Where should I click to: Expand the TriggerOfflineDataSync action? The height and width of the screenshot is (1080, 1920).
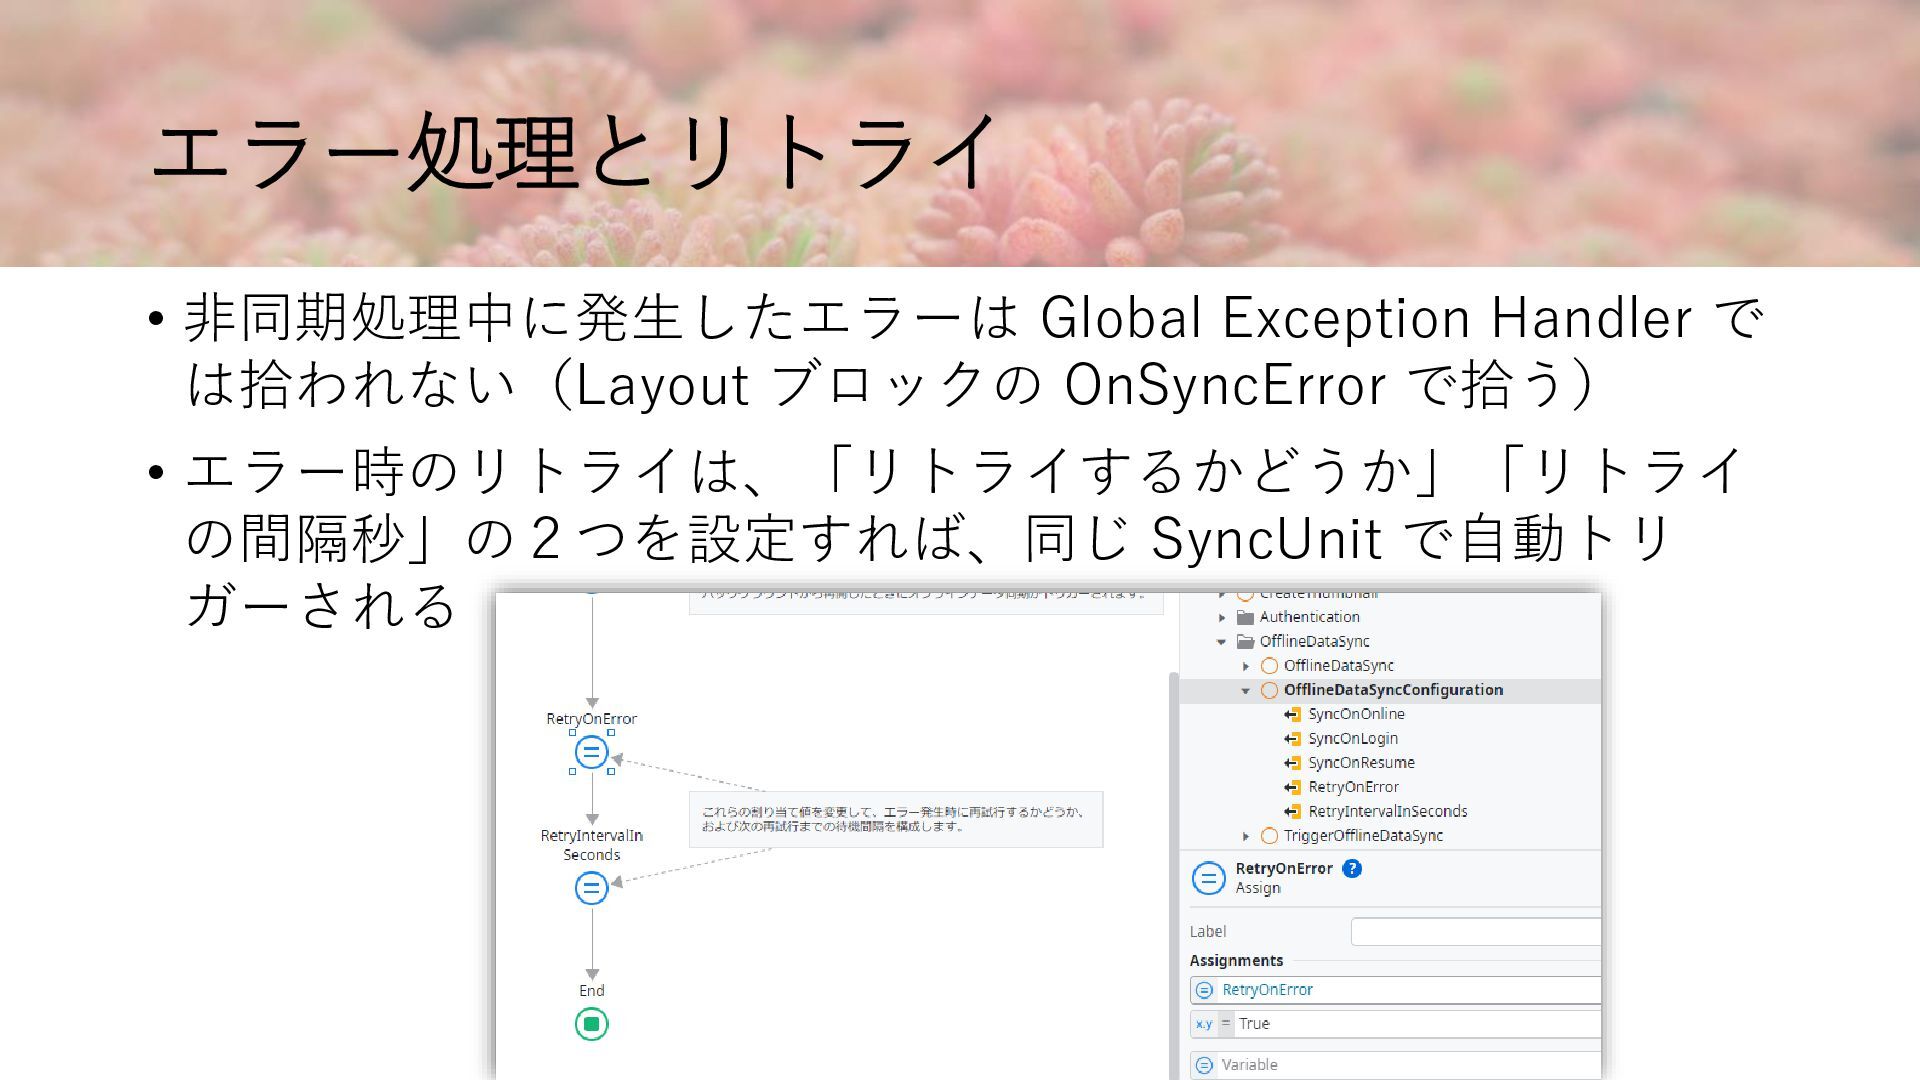click(1246, 836)
